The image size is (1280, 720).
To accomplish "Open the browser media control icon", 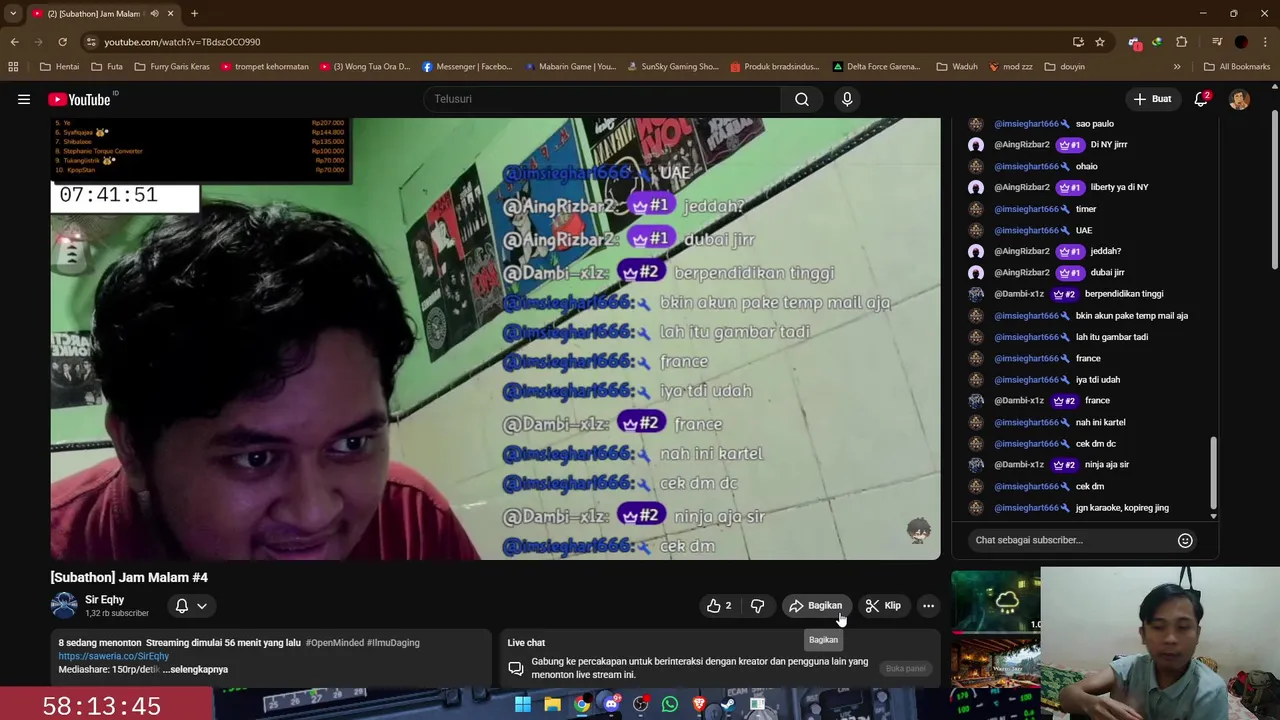I will (1217, 42).
